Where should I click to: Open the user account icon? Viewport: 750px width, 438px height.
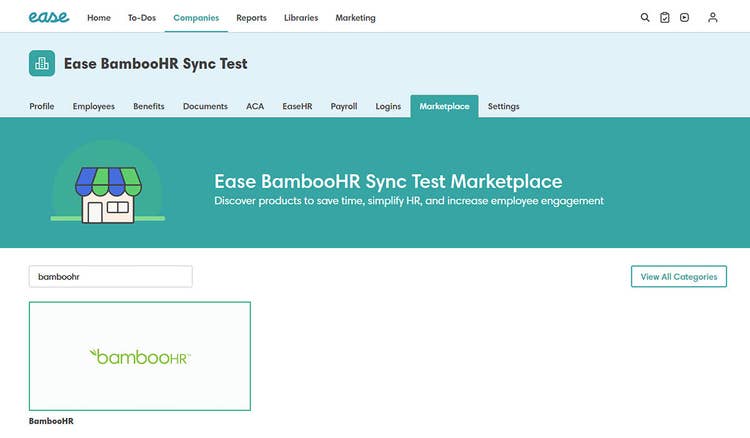click(713, 18)
